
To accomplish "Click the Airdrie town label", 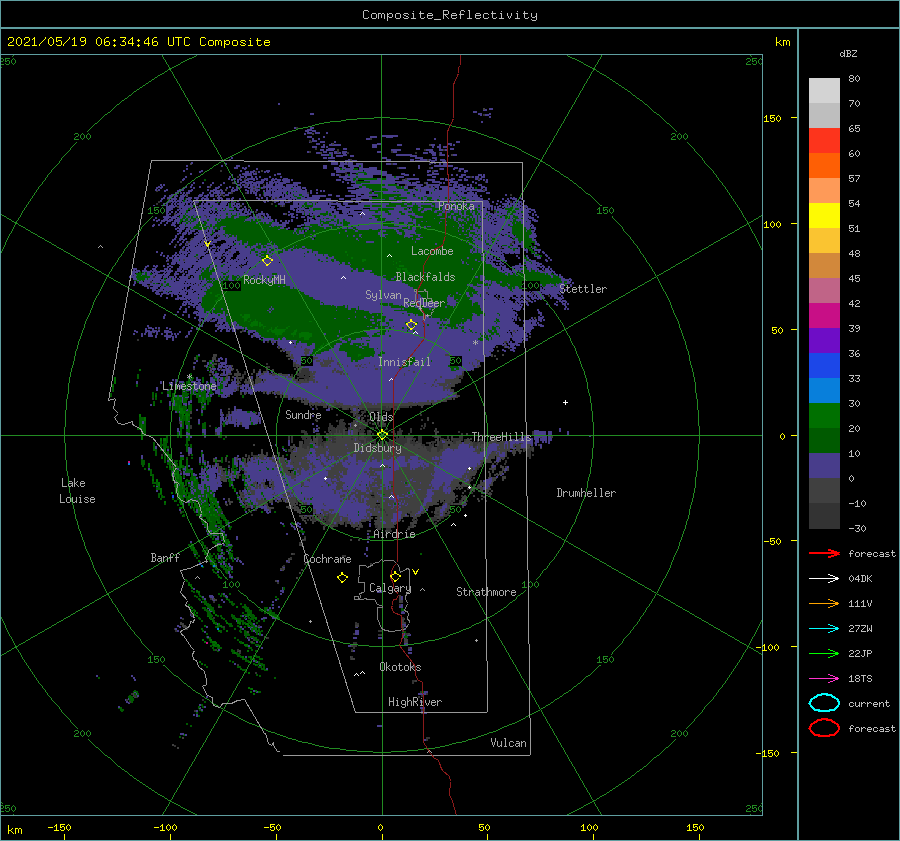I will (x=394, y=534).
